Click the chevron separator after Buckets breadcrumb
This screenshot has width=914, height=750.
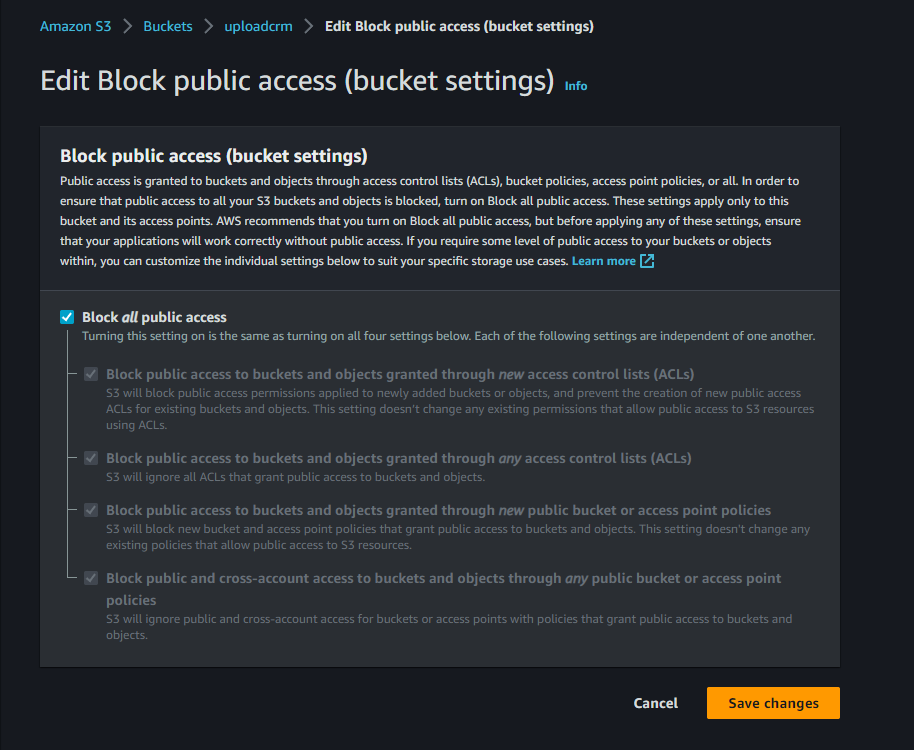click(x=209, y=26)
